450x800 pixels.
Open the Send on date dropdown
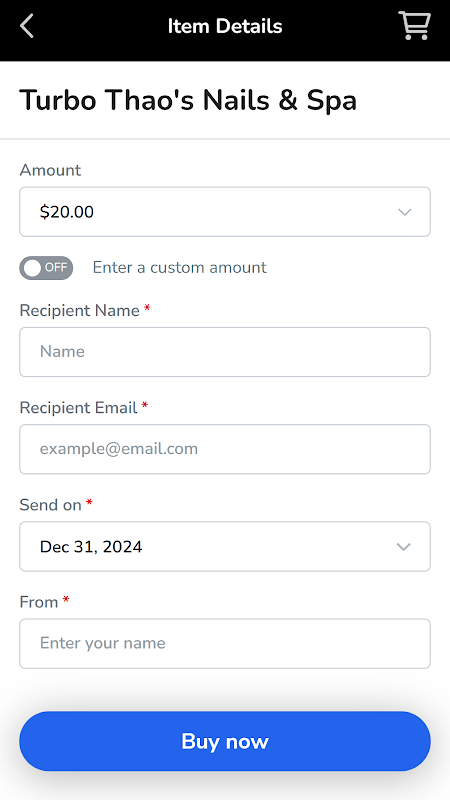[x=225, y=546]
